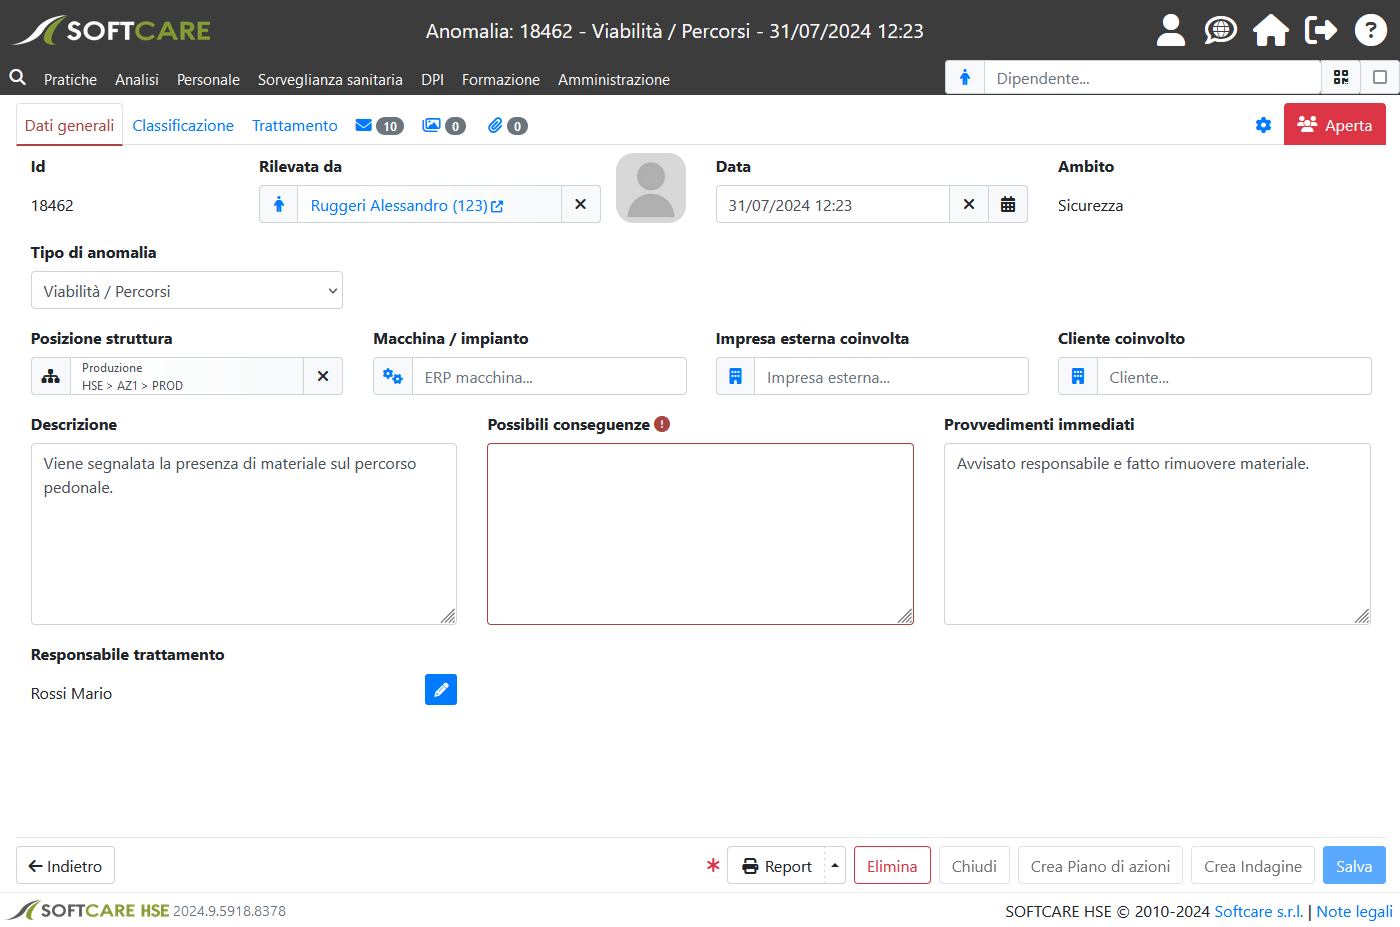The height and width of the screenshot is (927, 1400).
Task: Edit Responsabile trattamento with pencil button
Action: 441,690
